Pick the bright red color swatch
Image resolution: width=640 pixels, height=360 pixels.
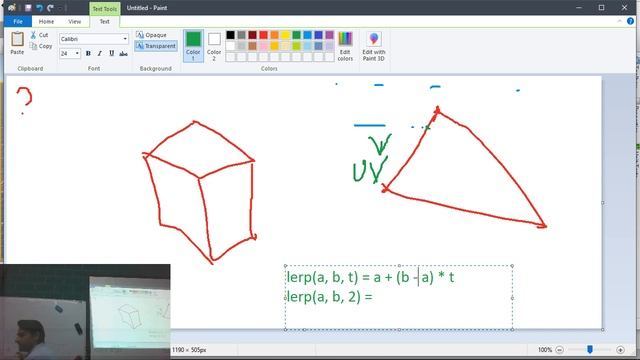[264, 35]
